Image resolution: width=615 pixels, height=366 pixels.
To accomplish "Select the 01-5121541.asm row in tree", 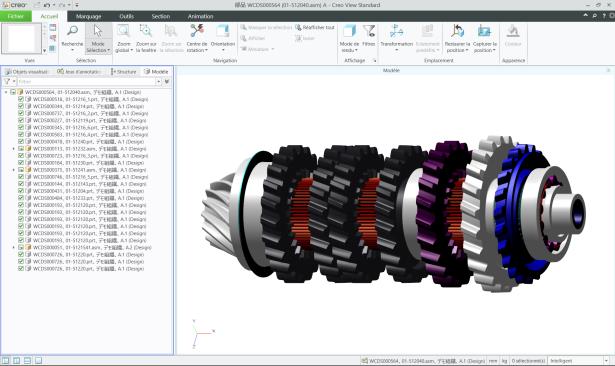I will 92,248.
